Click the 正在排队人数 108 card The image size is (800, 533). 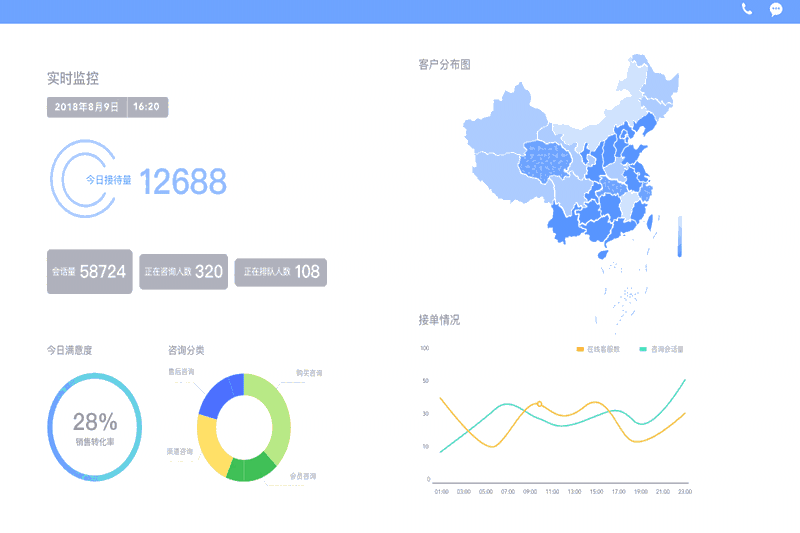(x=281, y=272)
